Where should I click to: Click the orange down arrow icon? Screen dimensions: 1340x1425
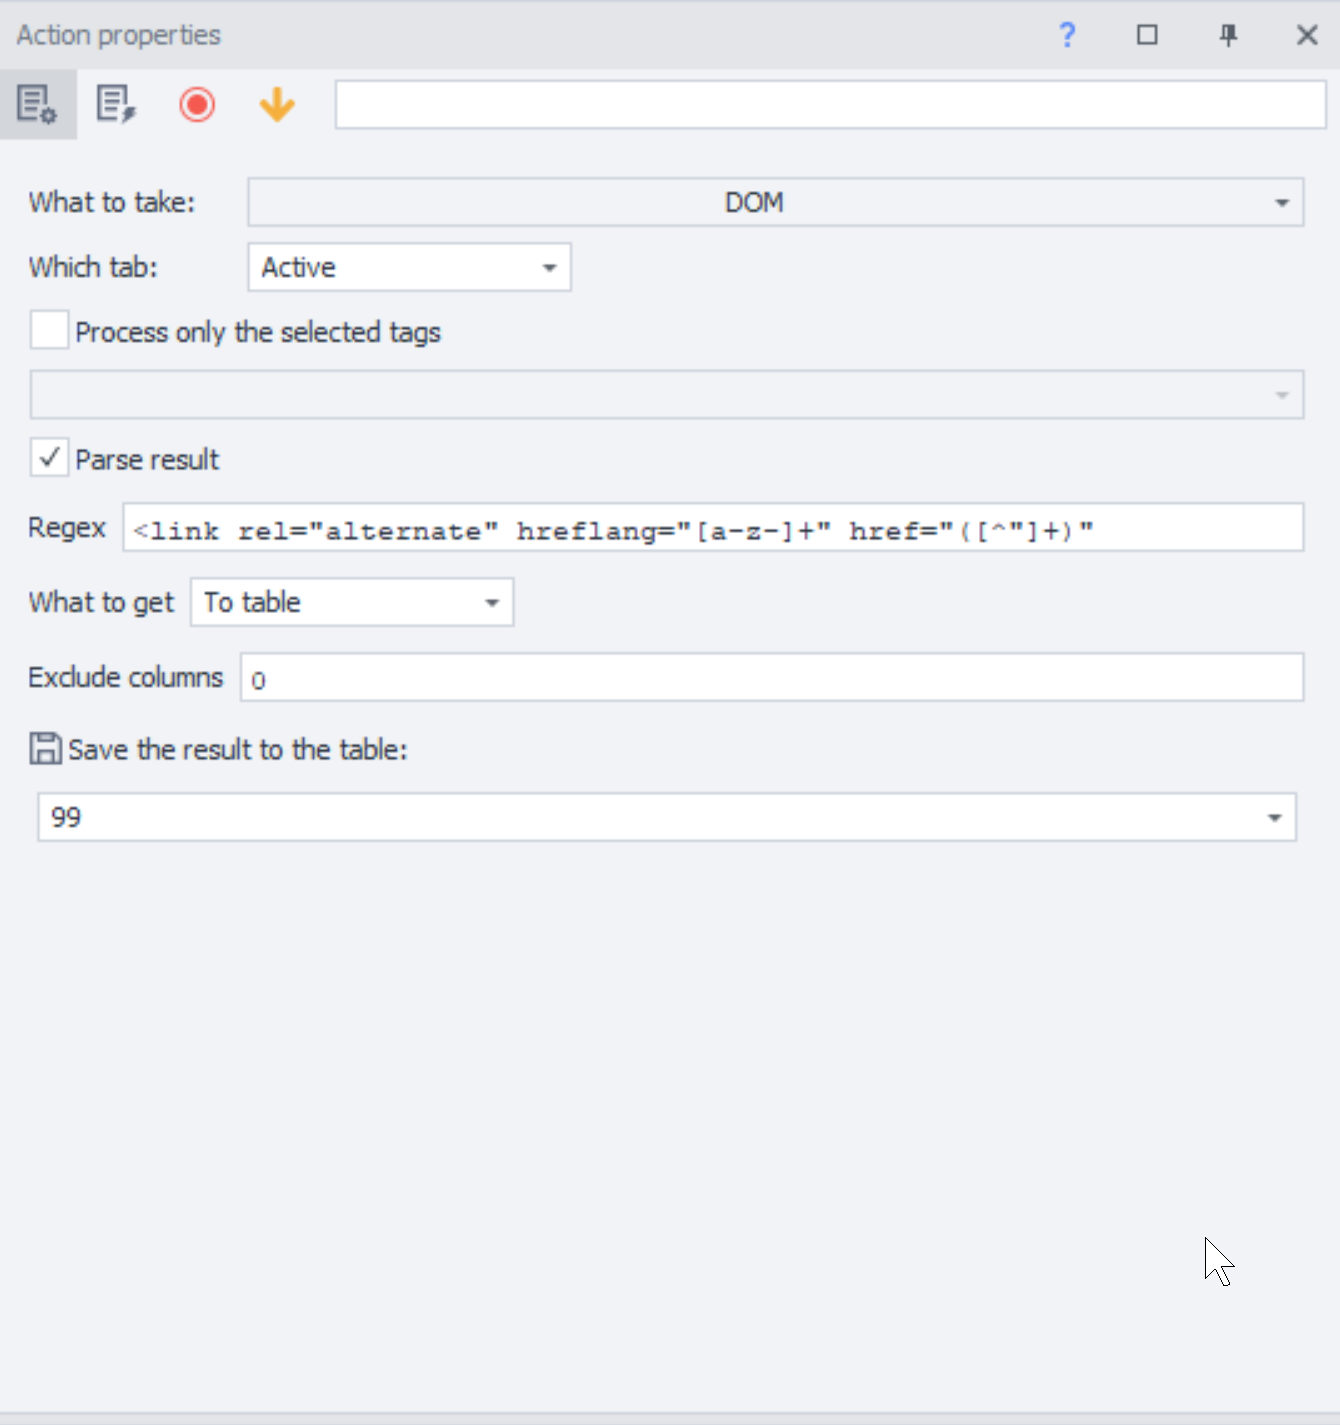pos(277,104)
